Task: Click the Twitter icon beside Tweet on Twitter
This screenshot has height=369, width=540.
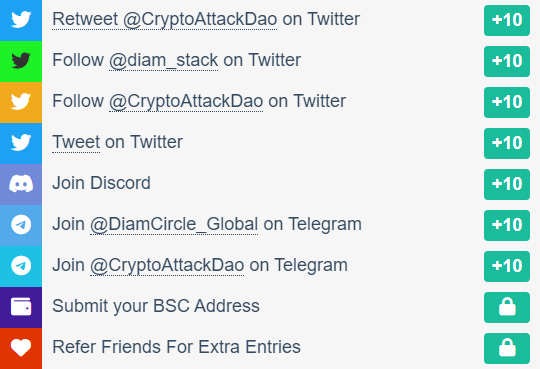Action: pyautogui.click(x=21, y=143)
